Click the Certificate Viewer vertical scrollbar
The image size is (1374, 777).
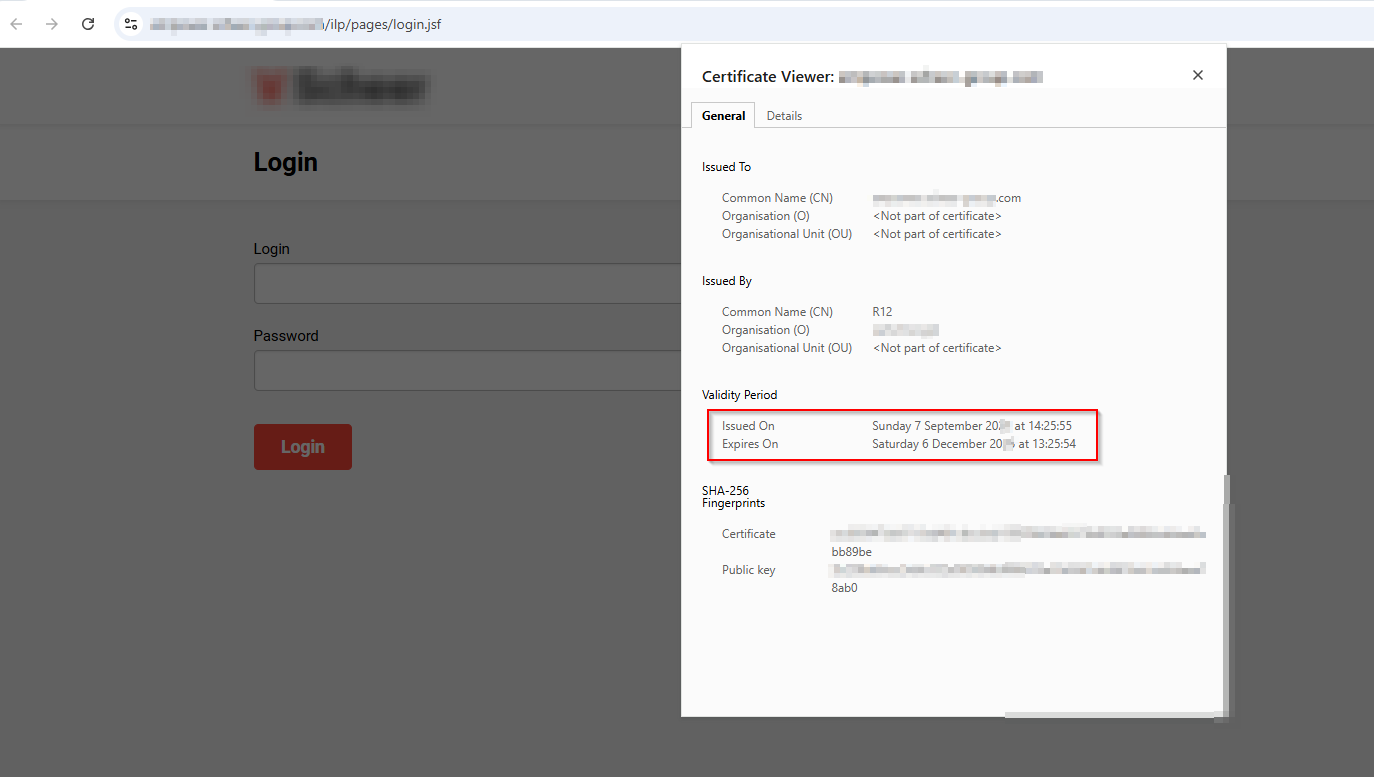[1227, 590]
